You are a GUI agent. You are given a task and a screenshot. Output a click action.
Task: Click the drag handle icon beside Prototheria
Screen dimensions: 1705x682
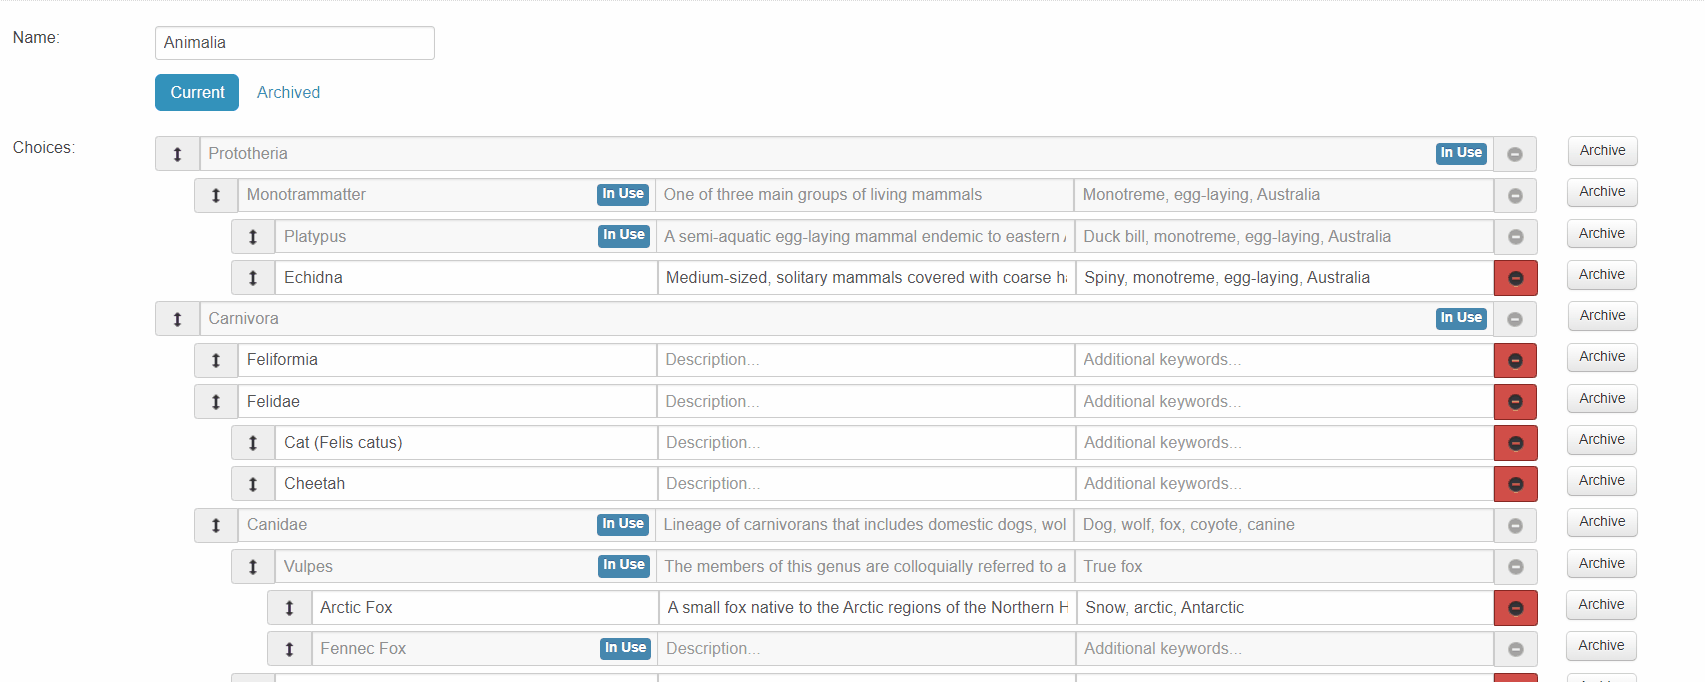coord(177,154)
